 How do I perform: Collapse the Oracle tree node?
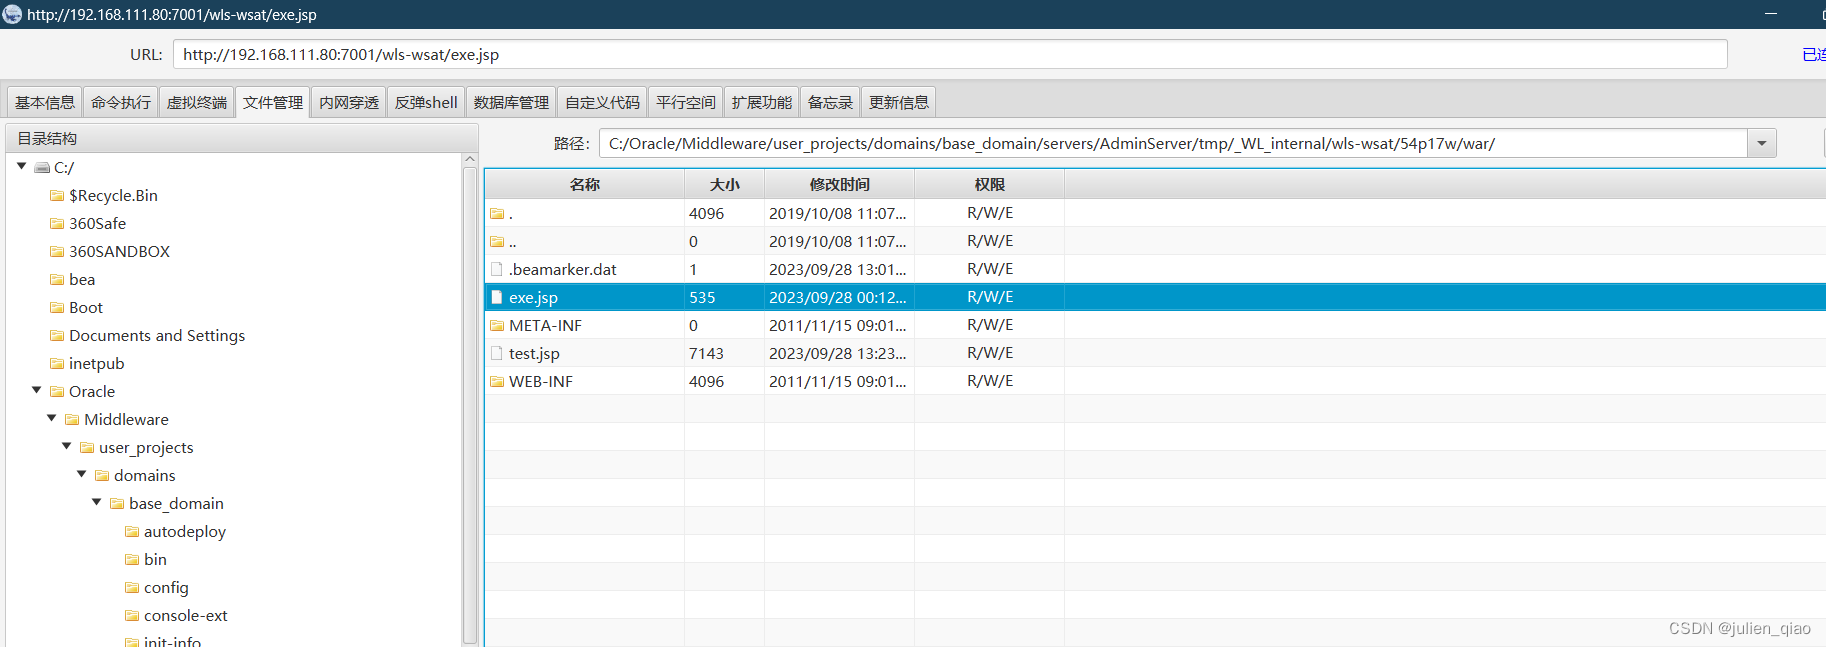coord(37,391)
